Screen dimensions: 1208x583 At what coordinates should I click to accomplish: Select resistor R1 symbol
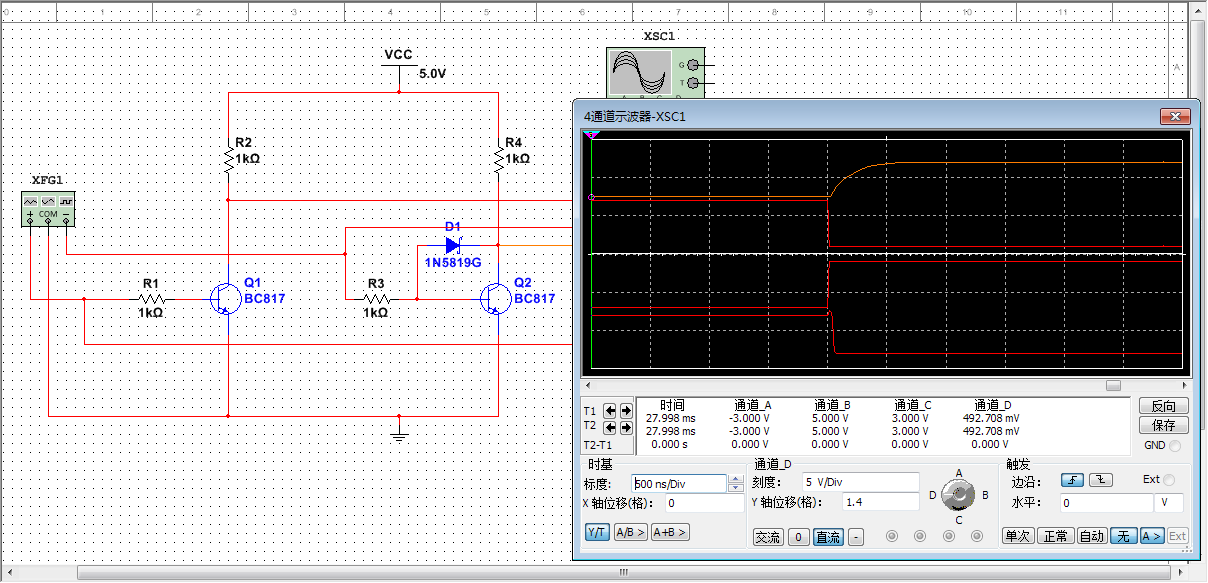pyautogui.click(x=151, y=299)
